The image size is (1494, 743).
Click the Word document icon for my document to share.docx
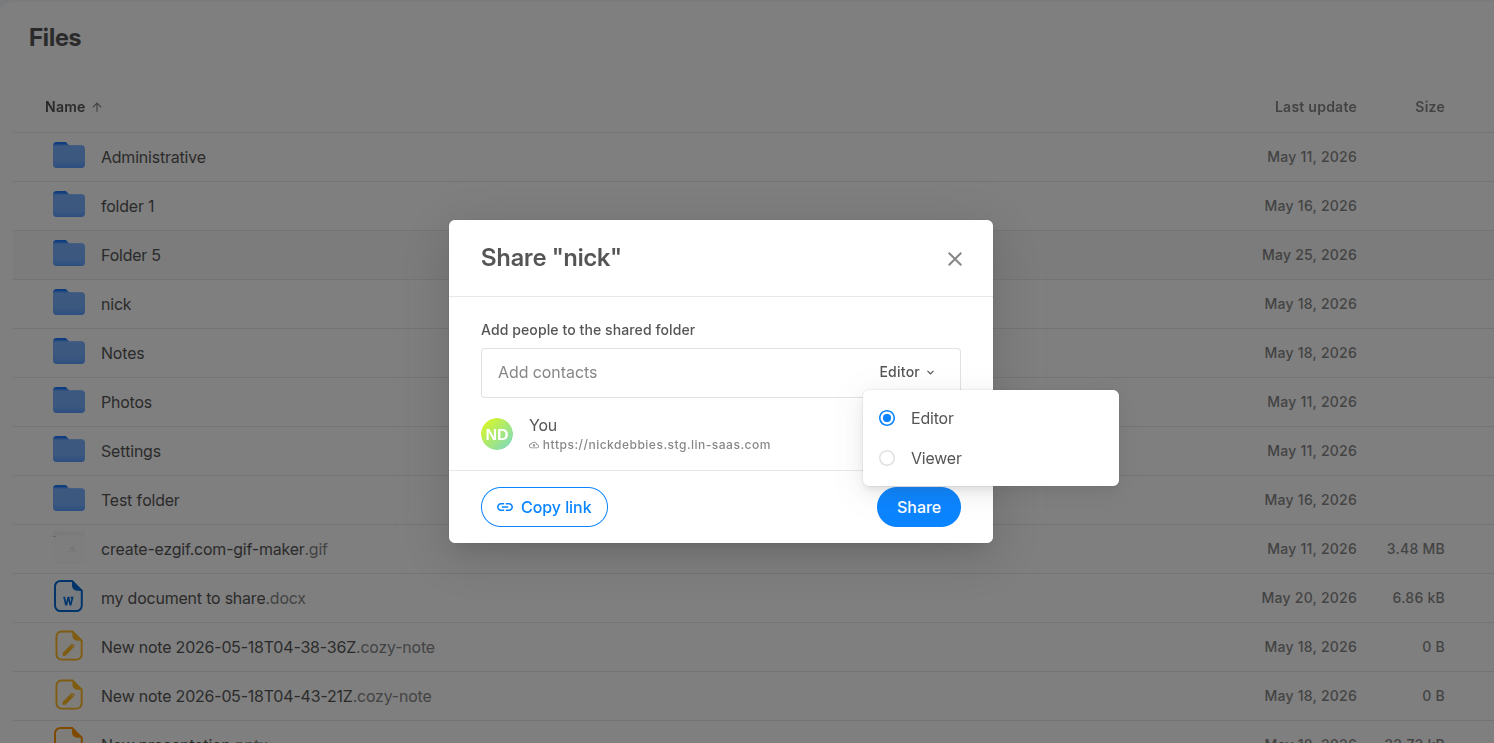(68, 597)
